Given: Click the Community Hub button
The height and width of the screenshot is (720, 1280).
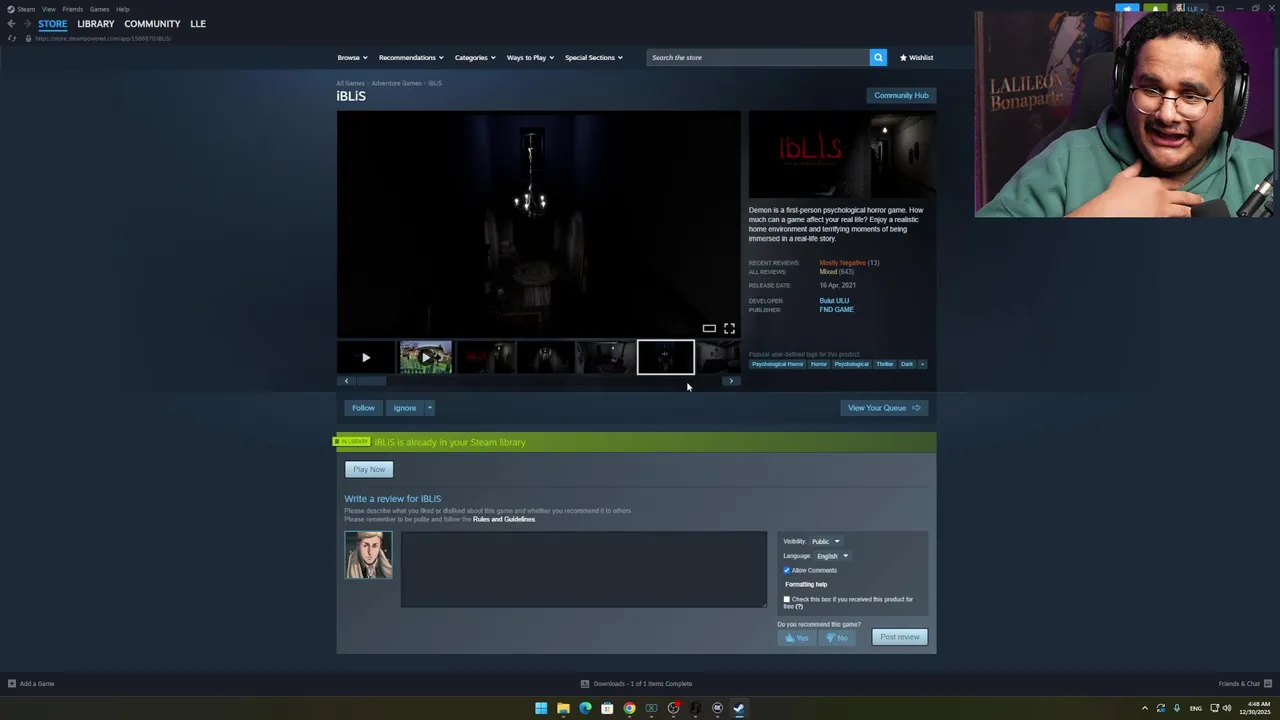Looking at the screenshot, I should point(901,95).
